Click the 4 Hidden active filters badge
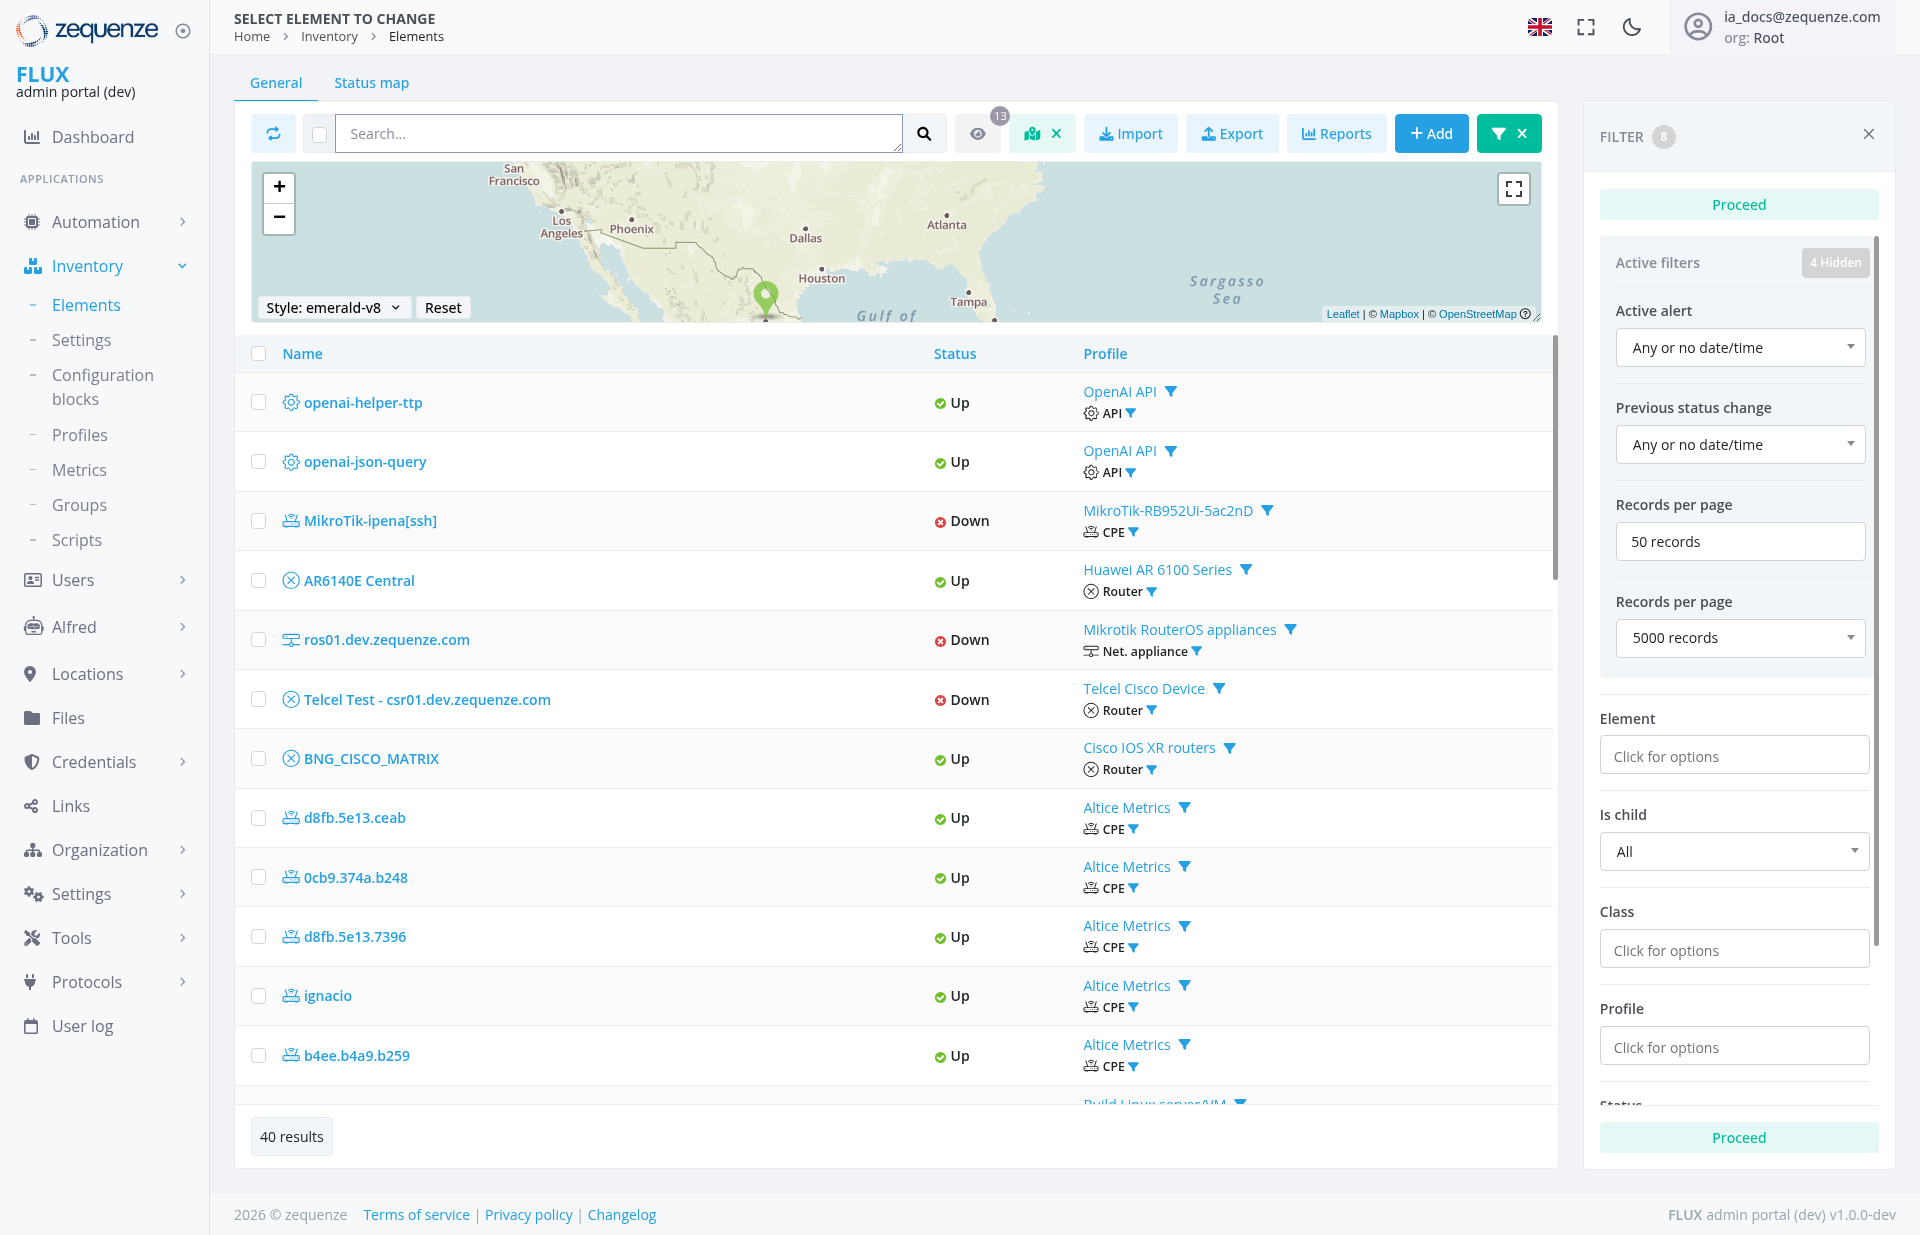The width and height of the screenshot is (1920, 1235). [x=1835, y=263]
